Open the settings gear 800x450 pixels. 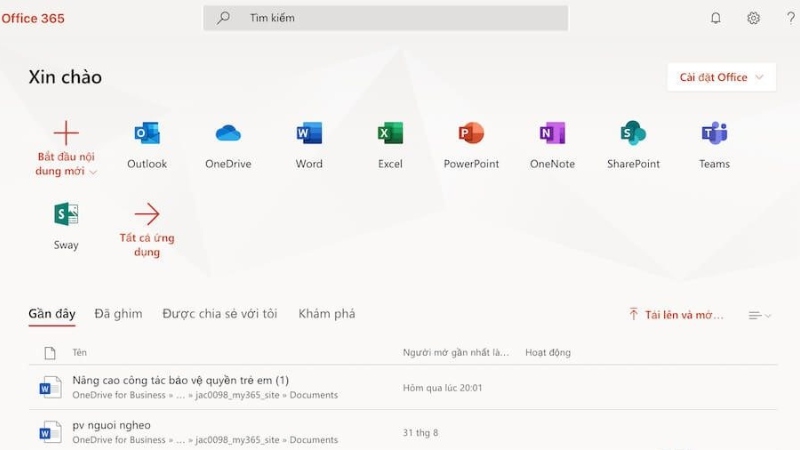753,18
